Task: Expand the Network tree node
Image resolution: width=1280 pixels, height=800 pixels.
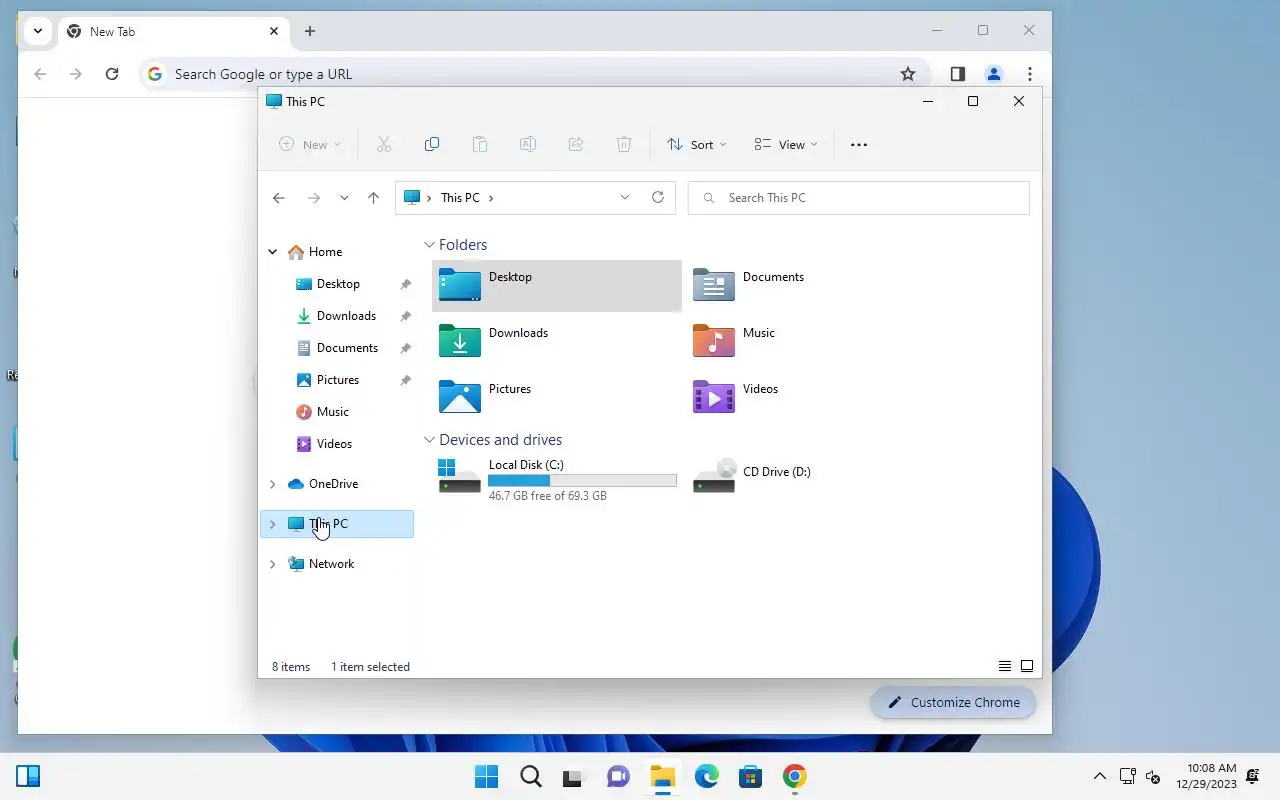Action: tap(272, 564)
